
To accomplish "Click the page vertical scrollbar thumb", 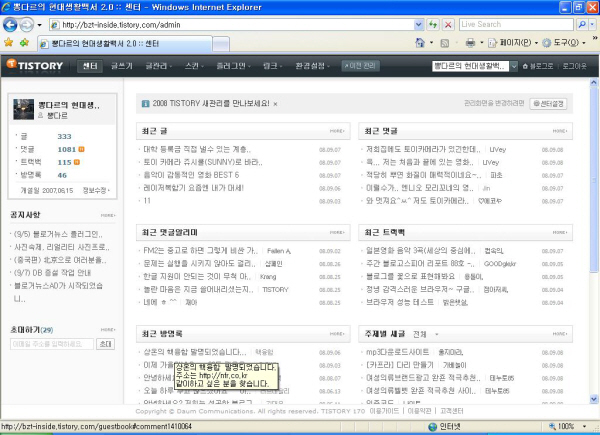I will pyautogui.click(x=593, y=180).
